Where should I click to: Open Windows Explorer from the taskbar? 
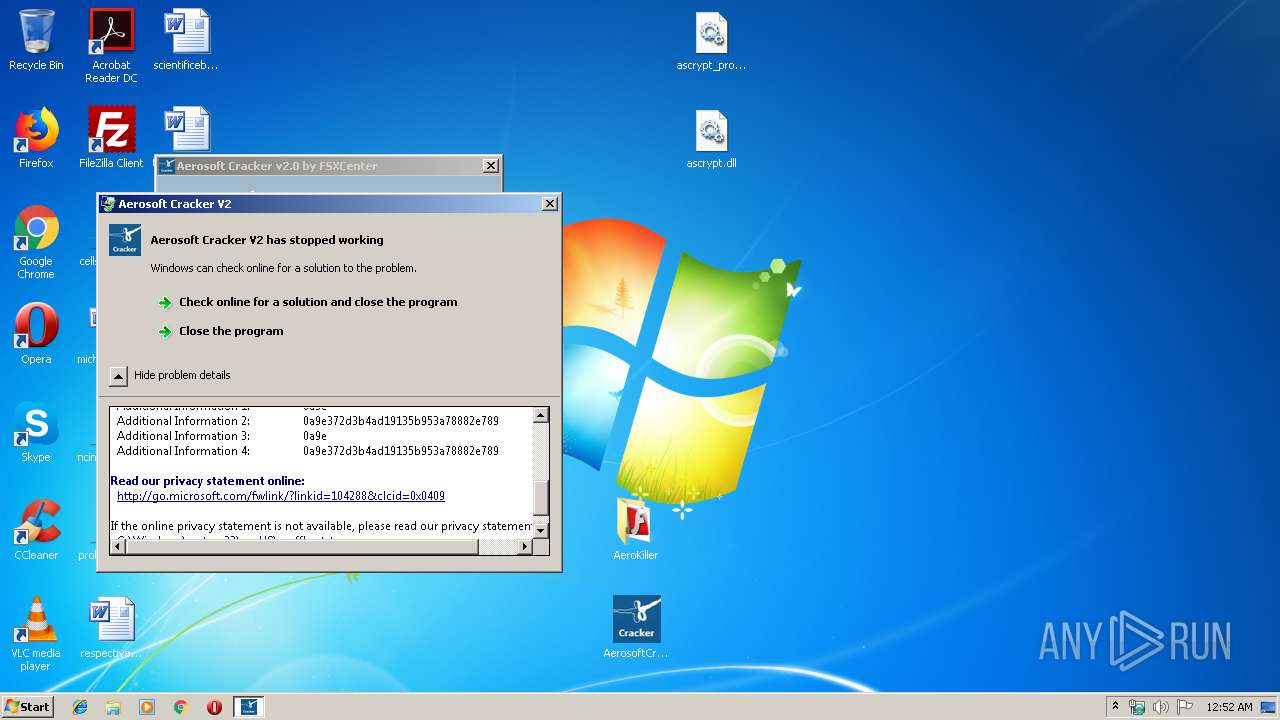113,707
